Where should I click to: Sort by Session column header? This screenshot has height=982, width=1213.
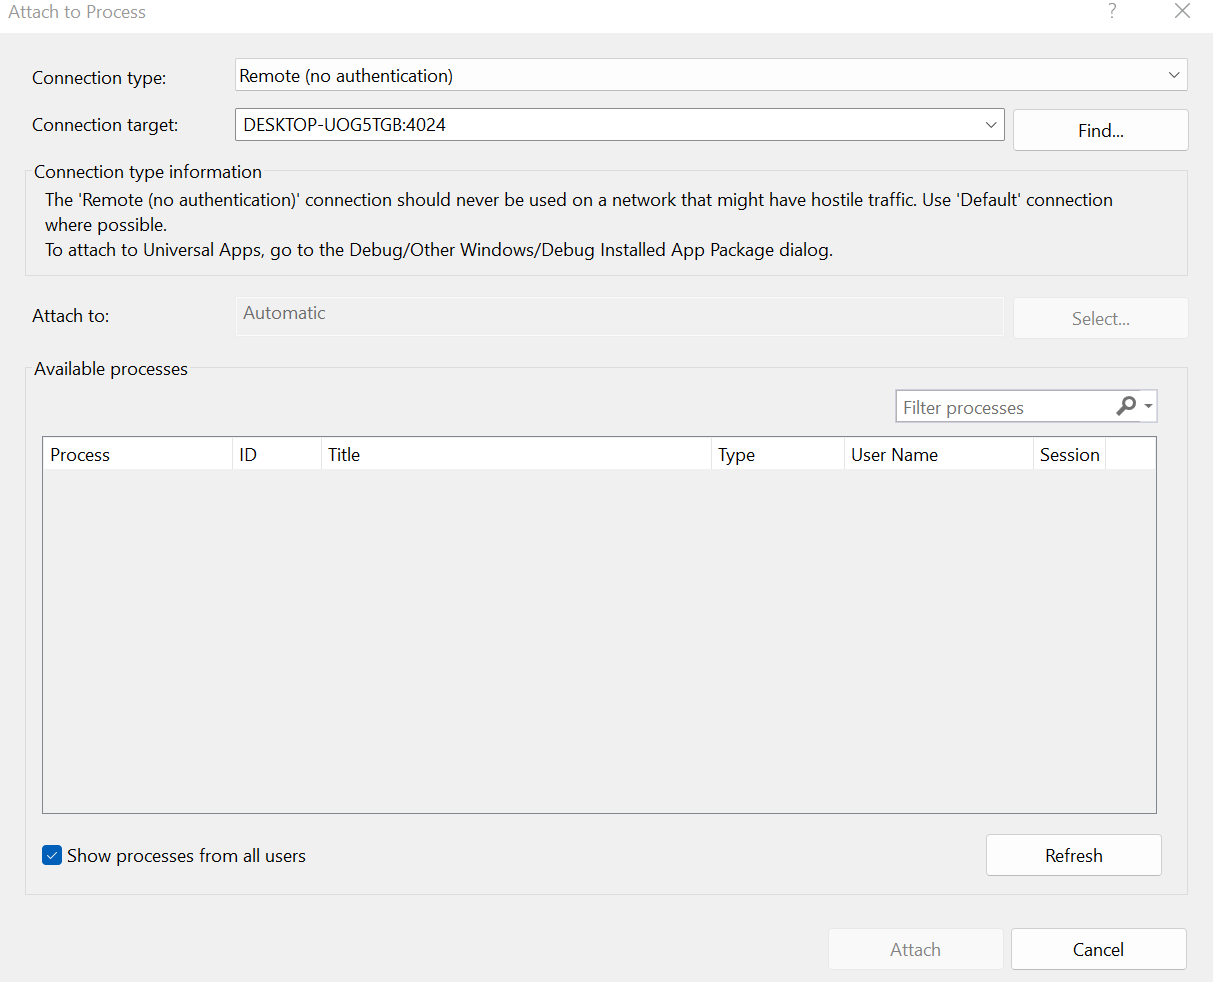point(1069,455)
